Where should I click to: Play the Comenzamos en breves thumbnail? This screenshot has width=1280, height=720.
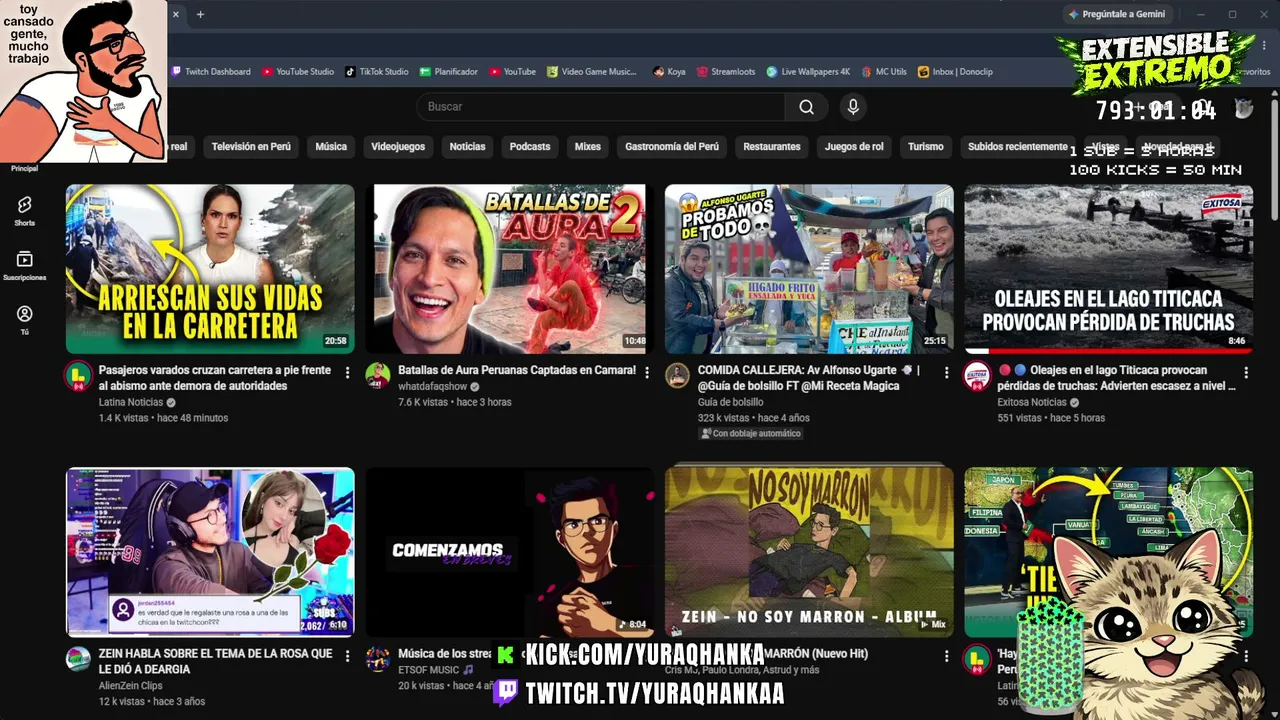click(x=510, y=552)
